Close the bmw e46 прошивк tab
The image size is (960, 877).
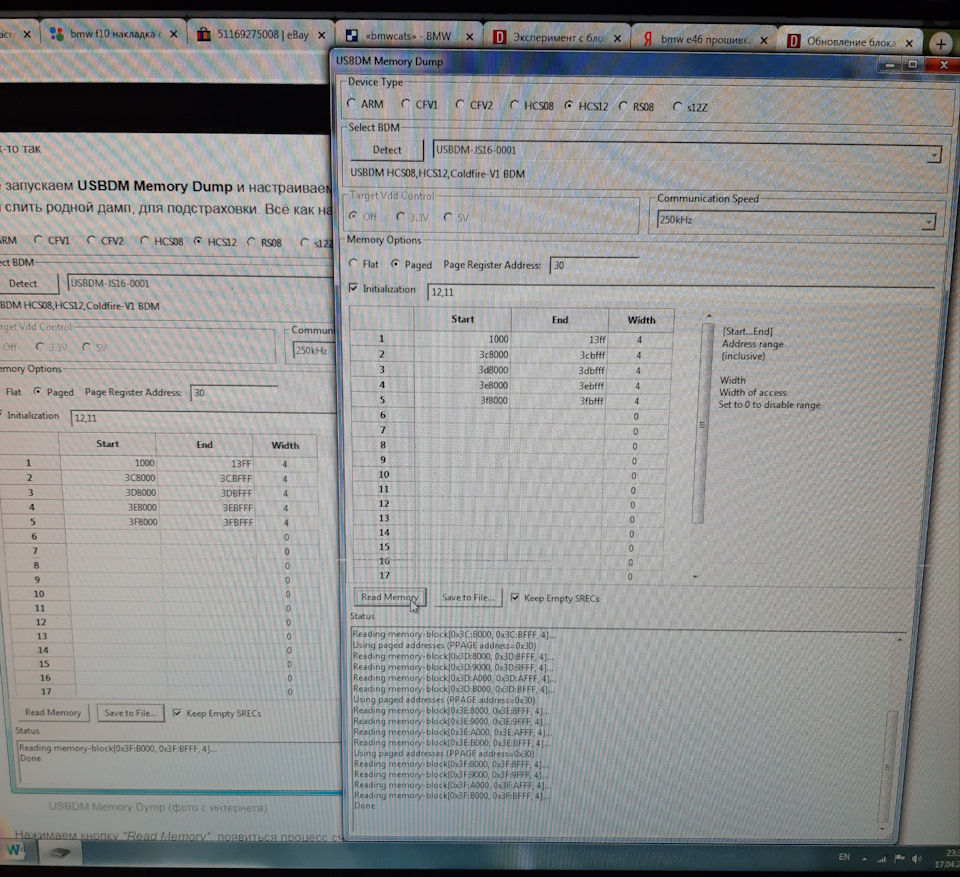(x=764, y=40)
